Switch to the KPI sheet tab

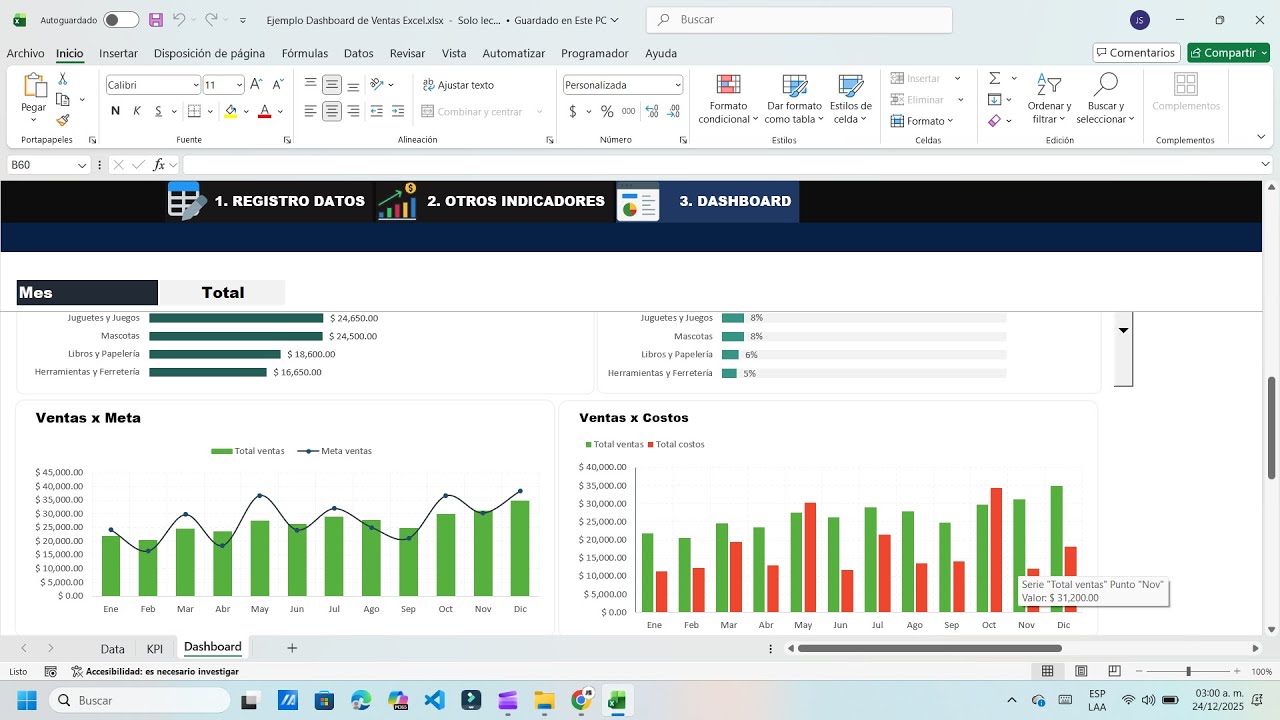tap(155, 649)
